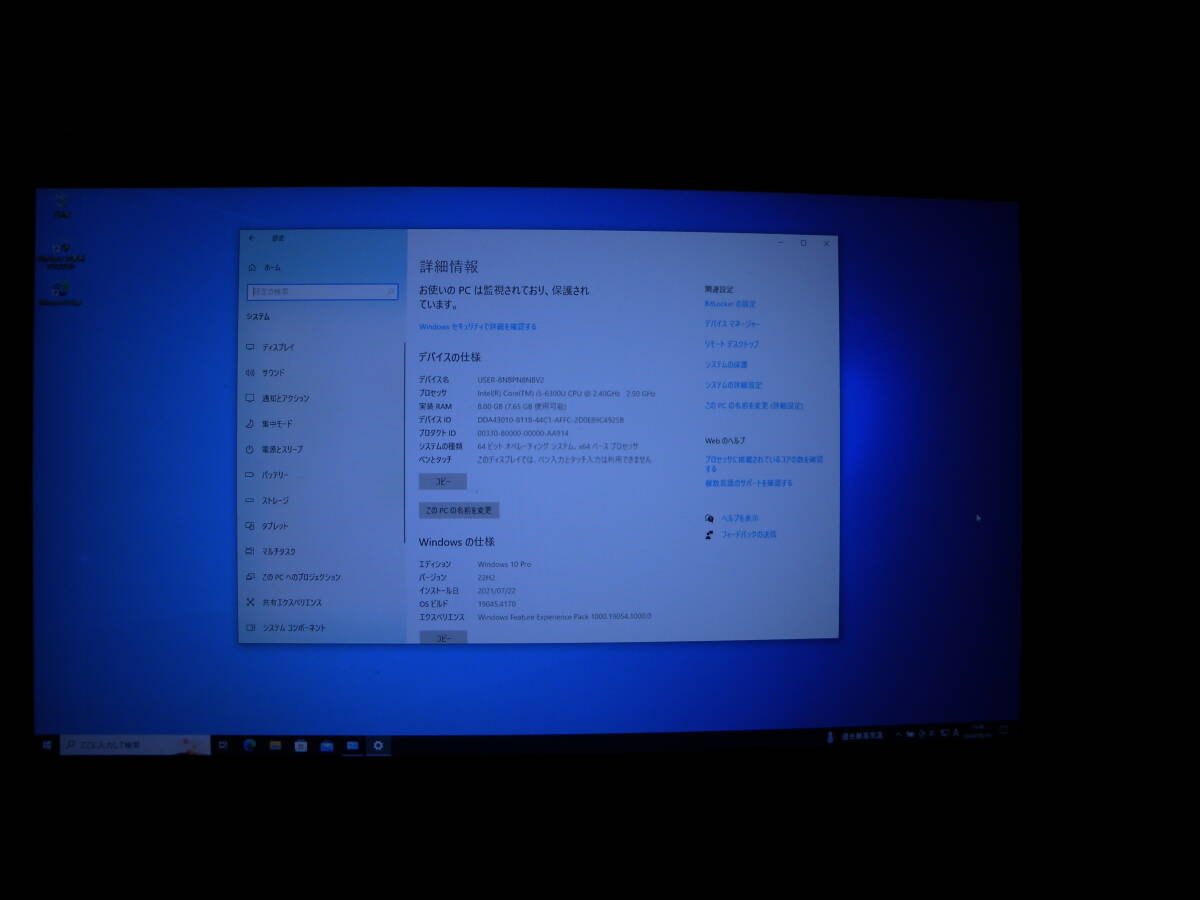
Task: Open multi-language support web help link
Action: [x=748, y=483]
